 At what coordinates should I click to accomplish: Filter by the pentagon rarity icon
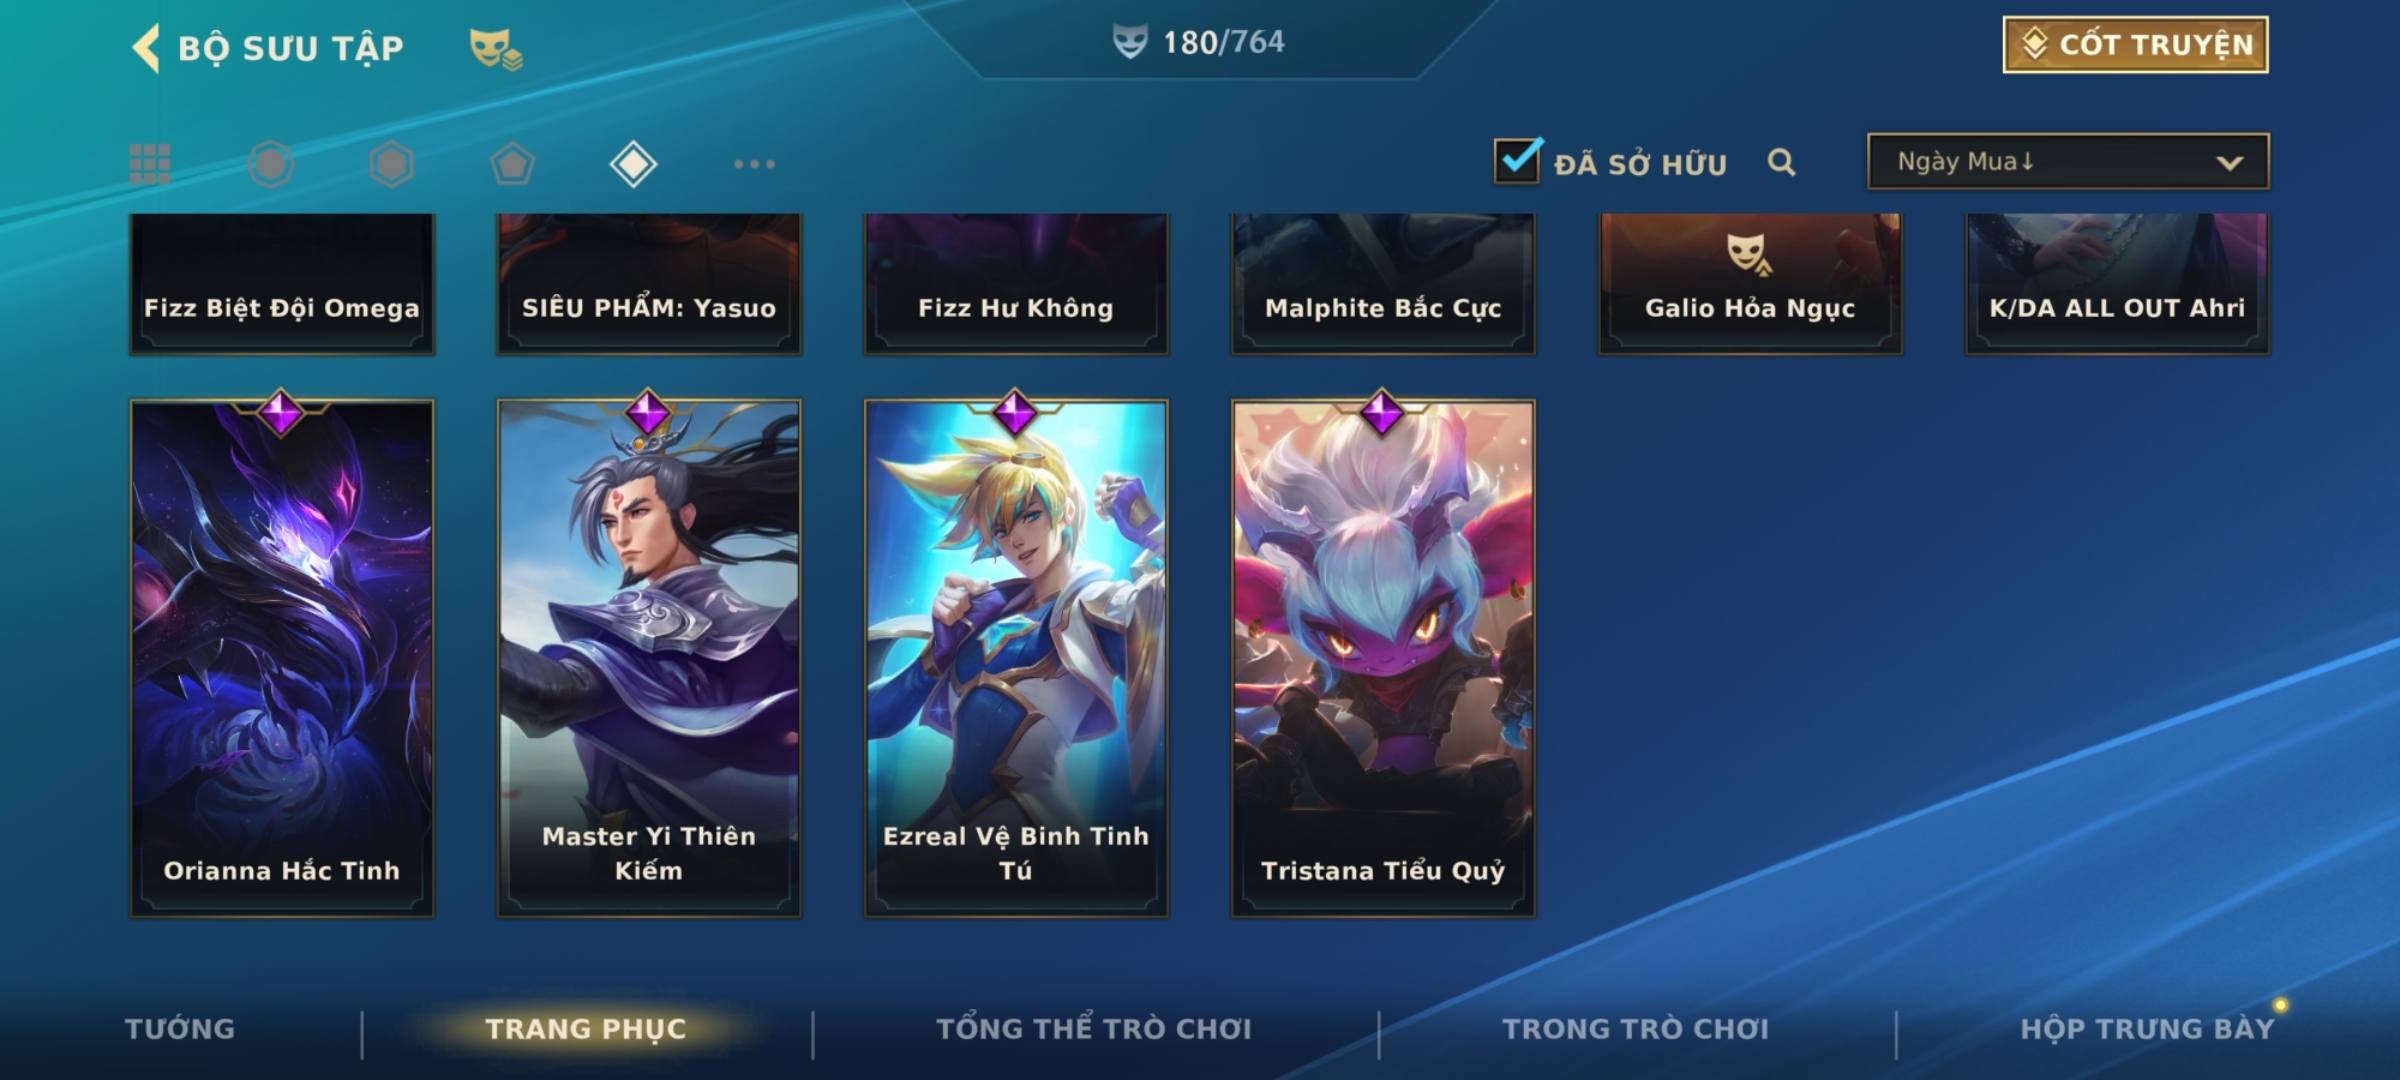click(x=512, y=164)
